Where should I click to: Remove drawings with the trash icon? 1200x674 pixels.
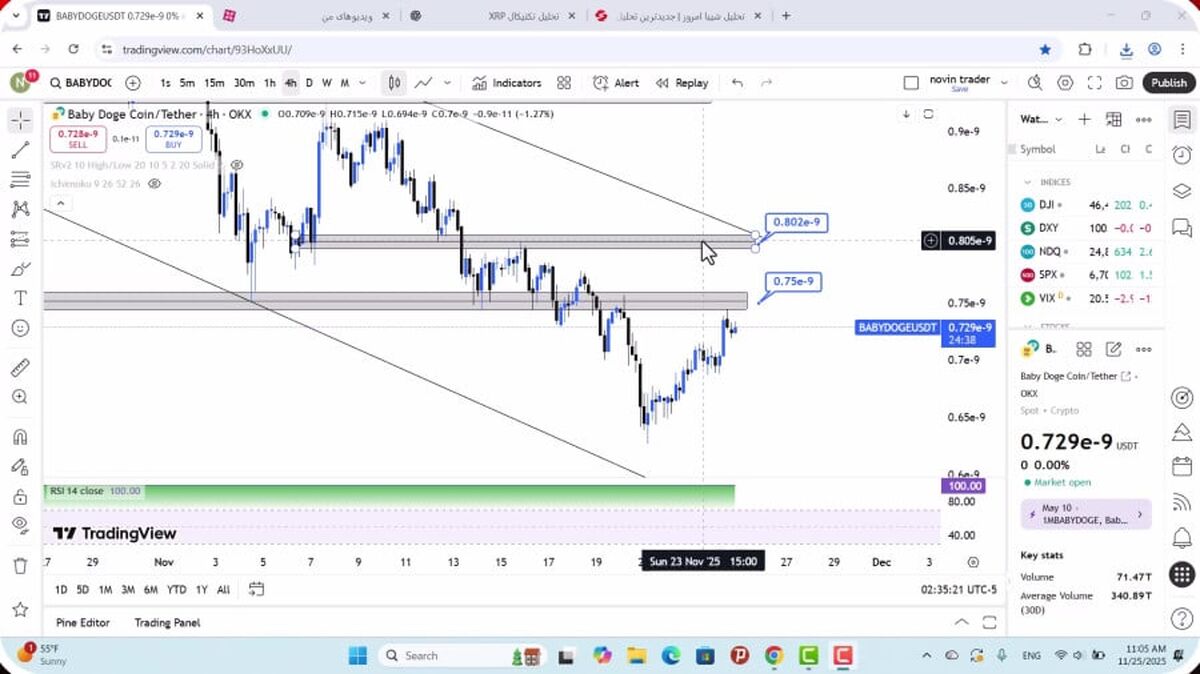(x=20, y=566)
